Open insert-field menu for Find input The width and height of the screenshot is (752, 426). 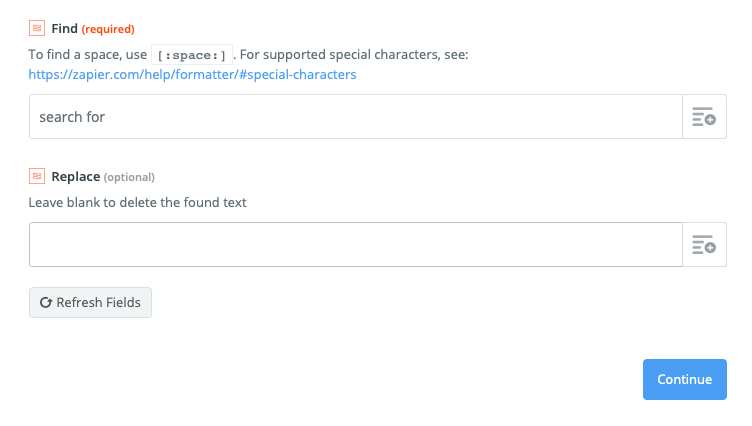[704, 117]
